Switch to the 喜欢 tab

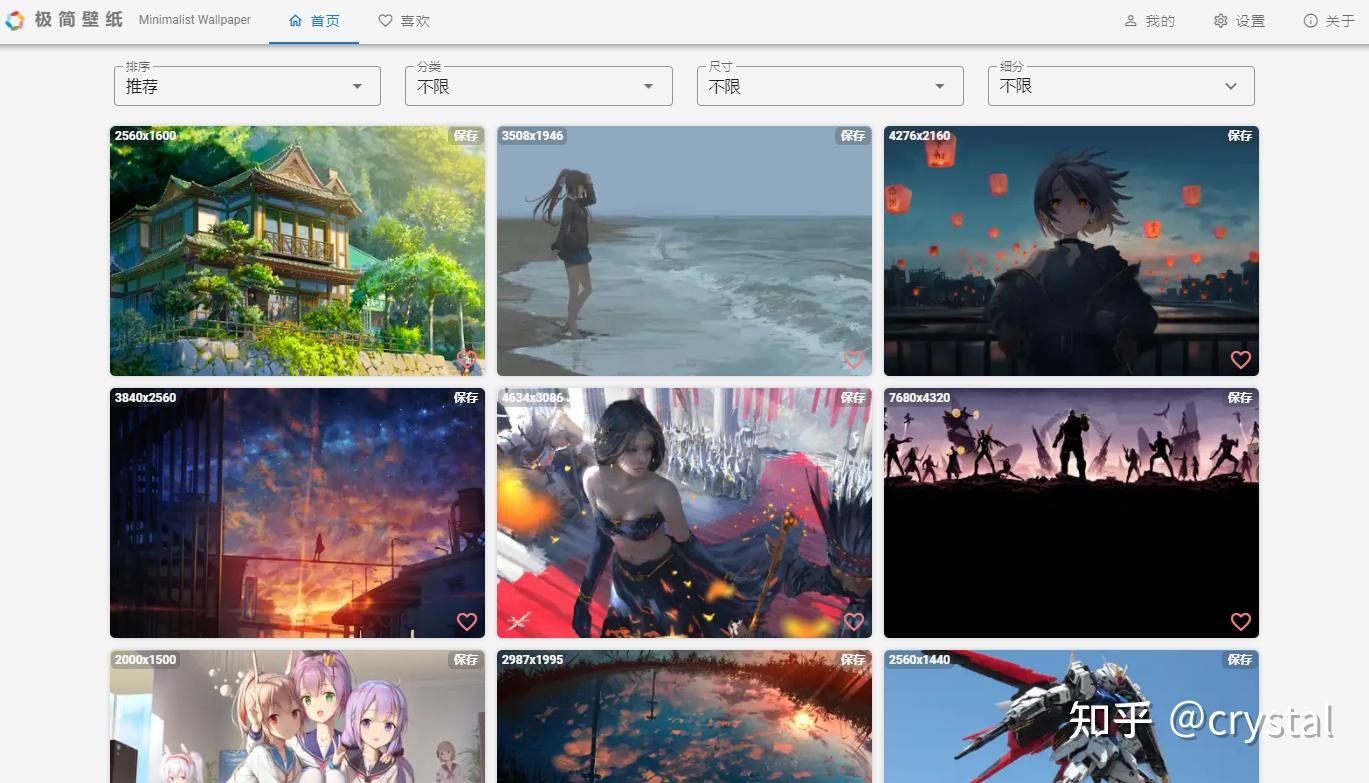404,21
